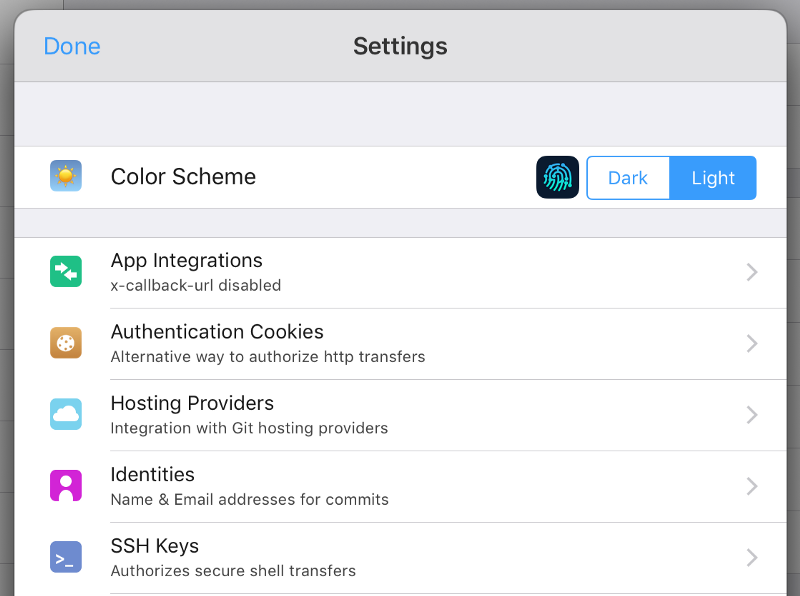Click the 'x-callback-url disabled' subtitle text
800x596 pixels.
[196, 285]
